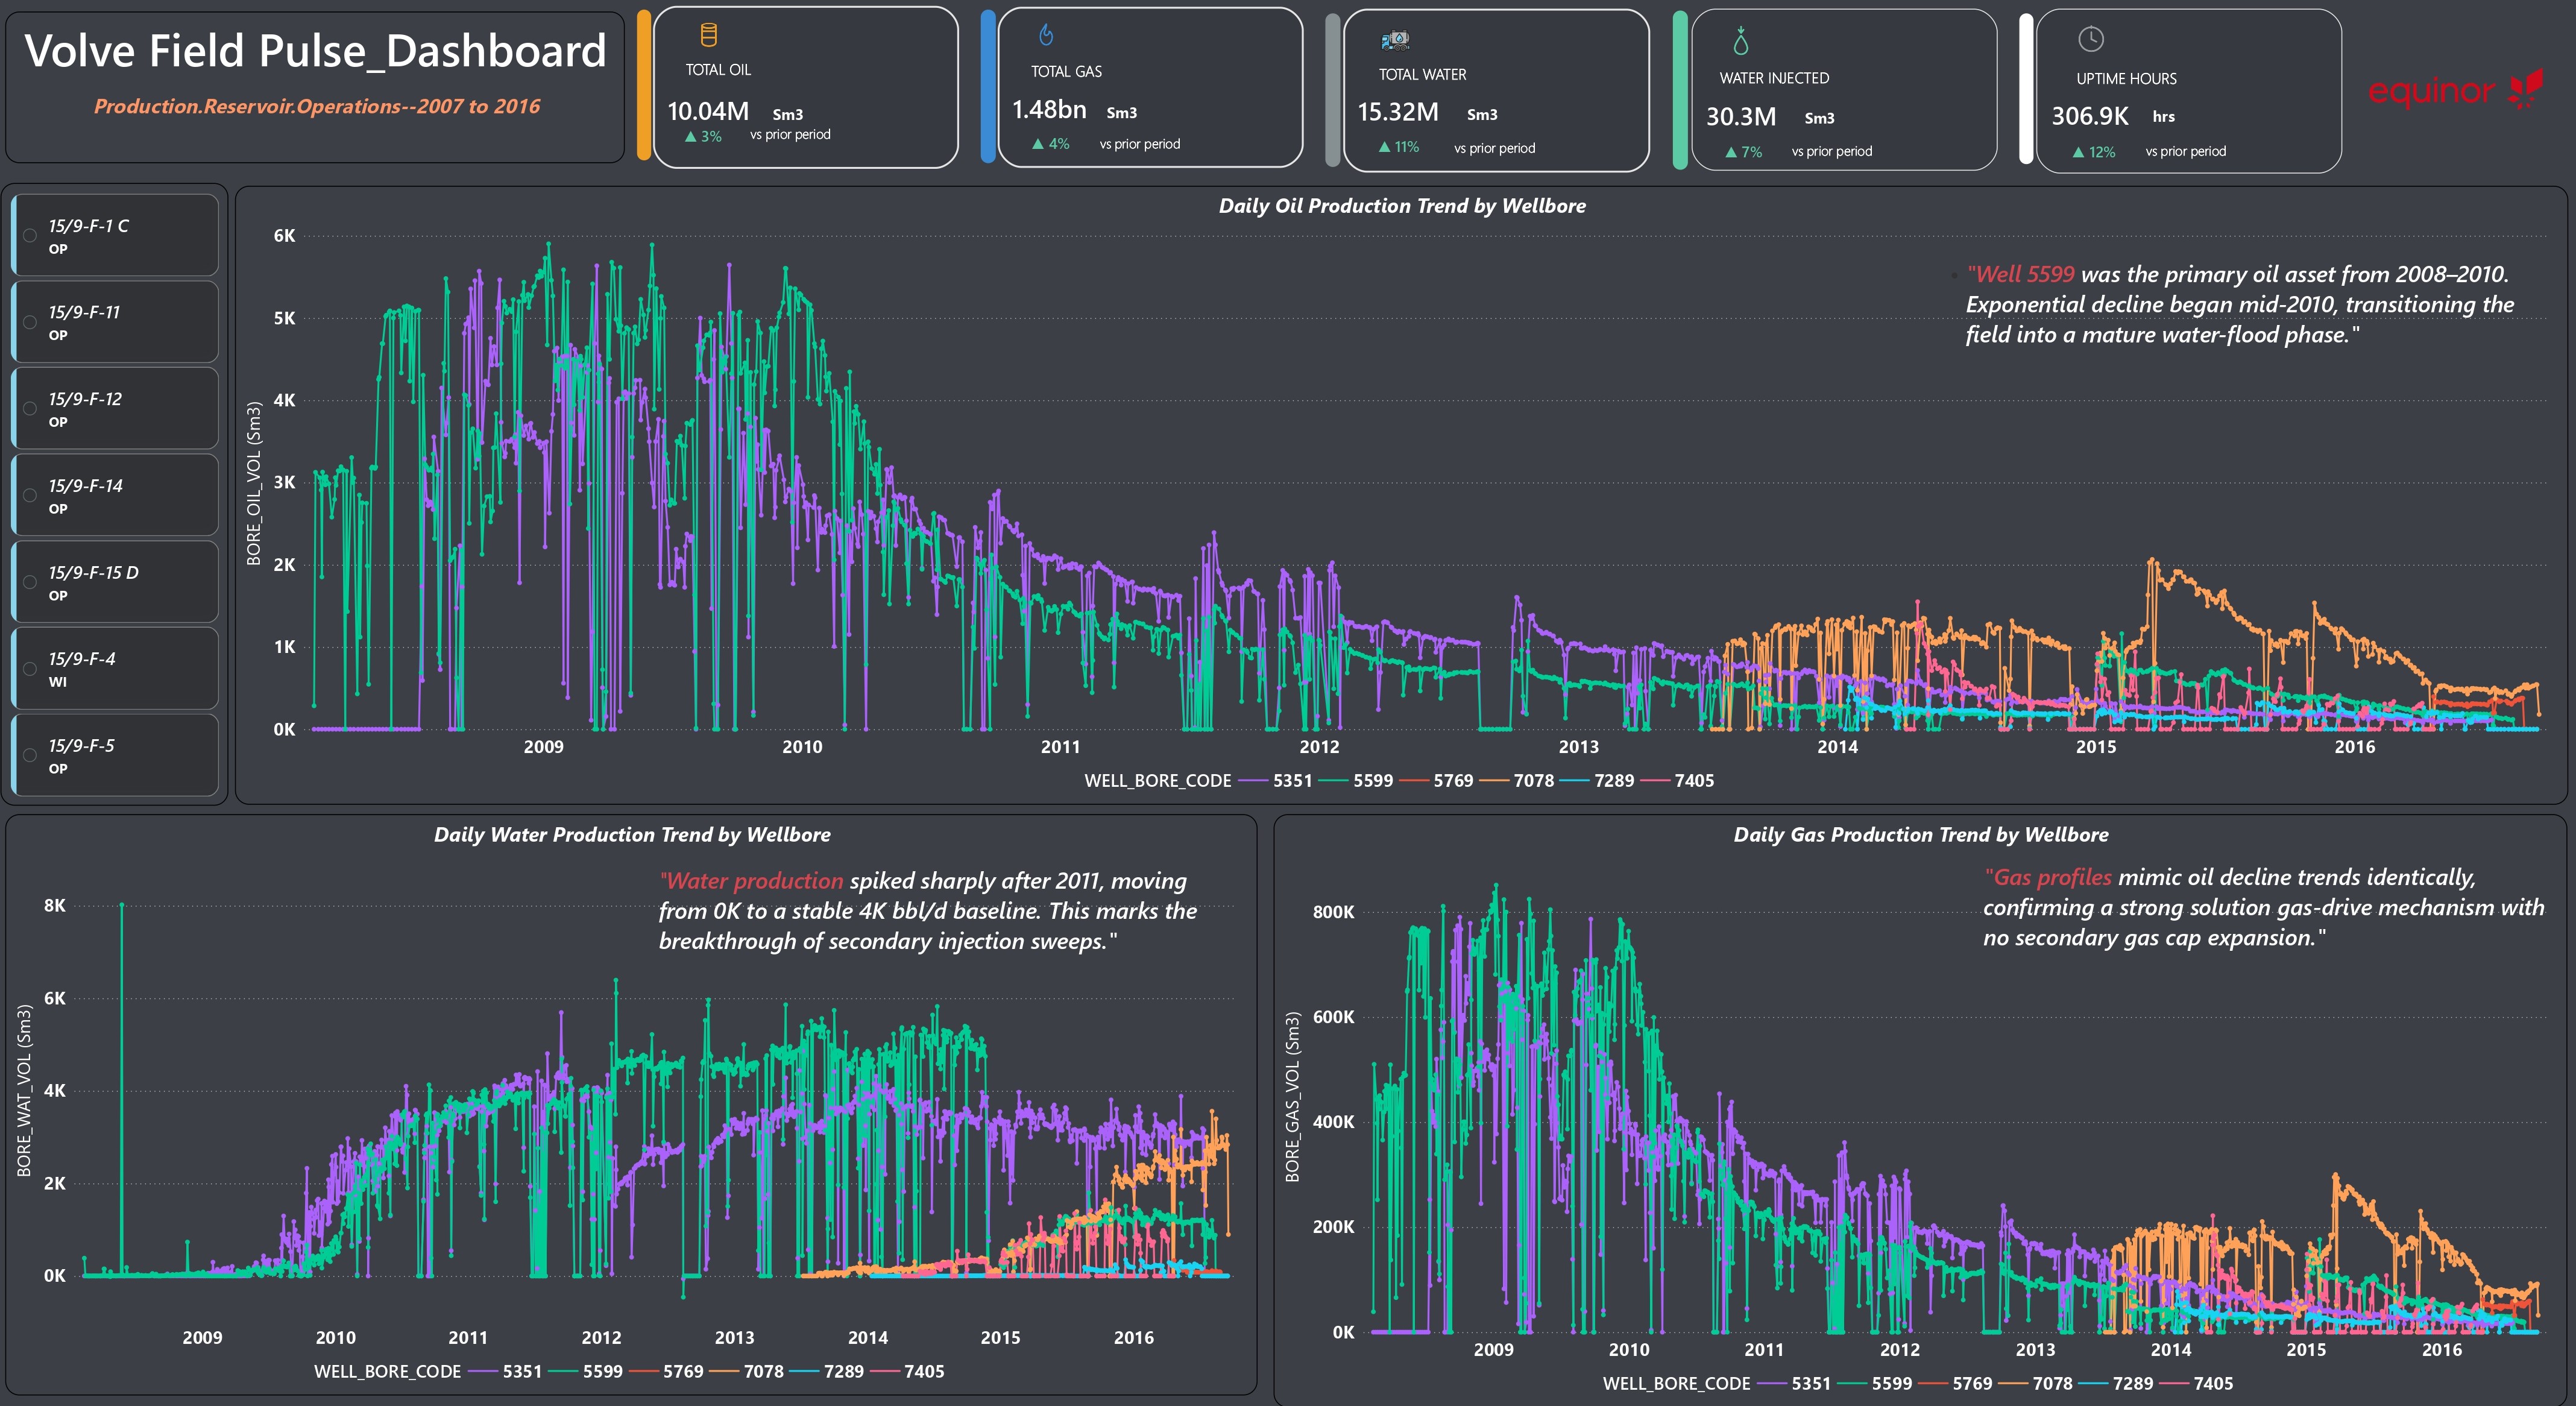Click the green up-arrow on Total Water card
The width and height of the screenshot is (2576, 1406).
coord(1384,147)
